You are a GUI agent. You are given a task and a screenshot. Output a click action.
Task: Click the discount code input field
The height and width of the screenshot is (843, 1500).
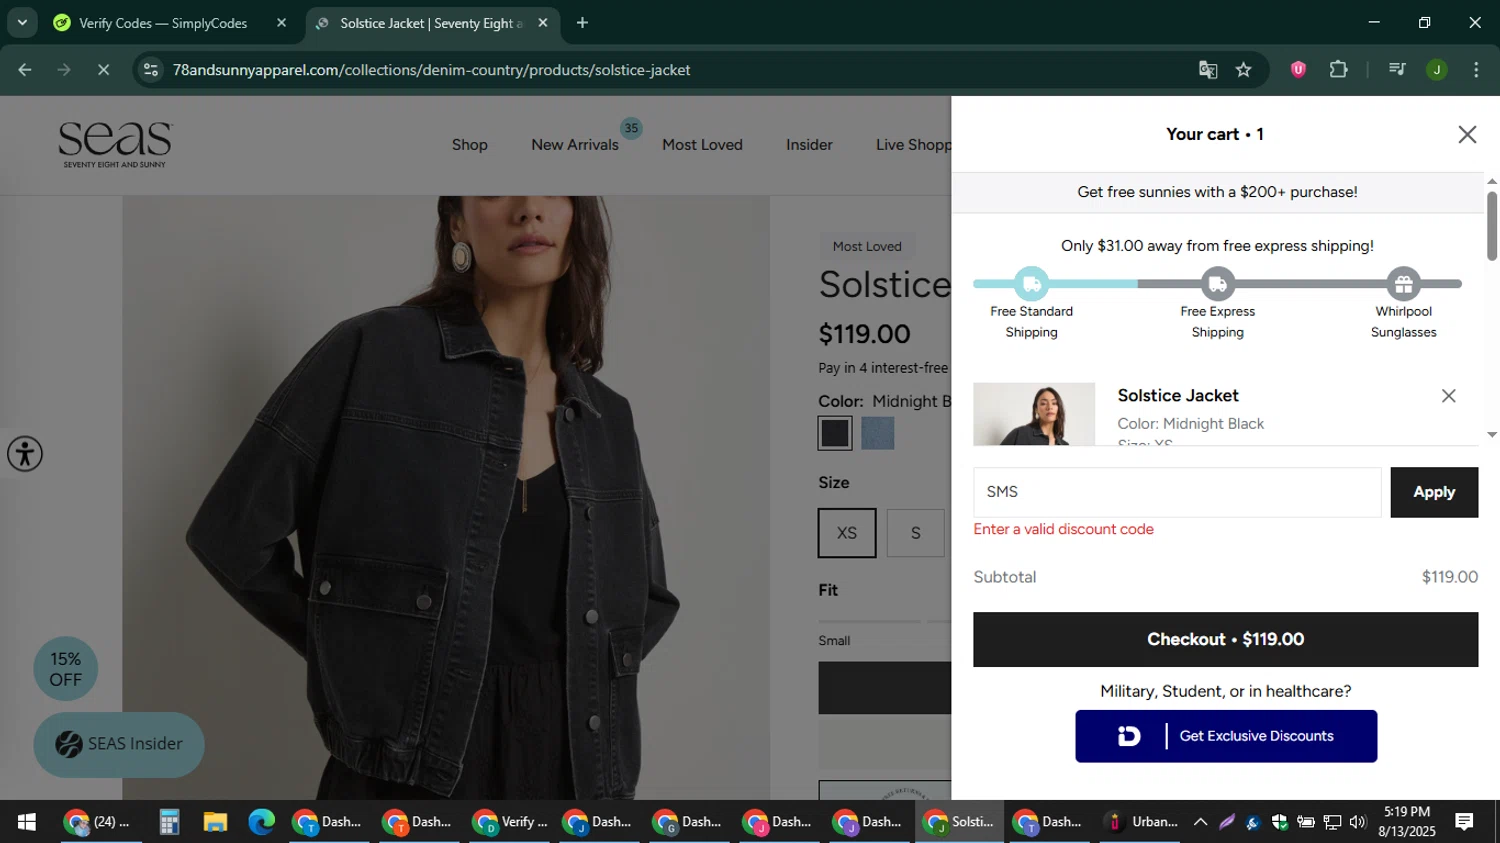[1177, 492]
